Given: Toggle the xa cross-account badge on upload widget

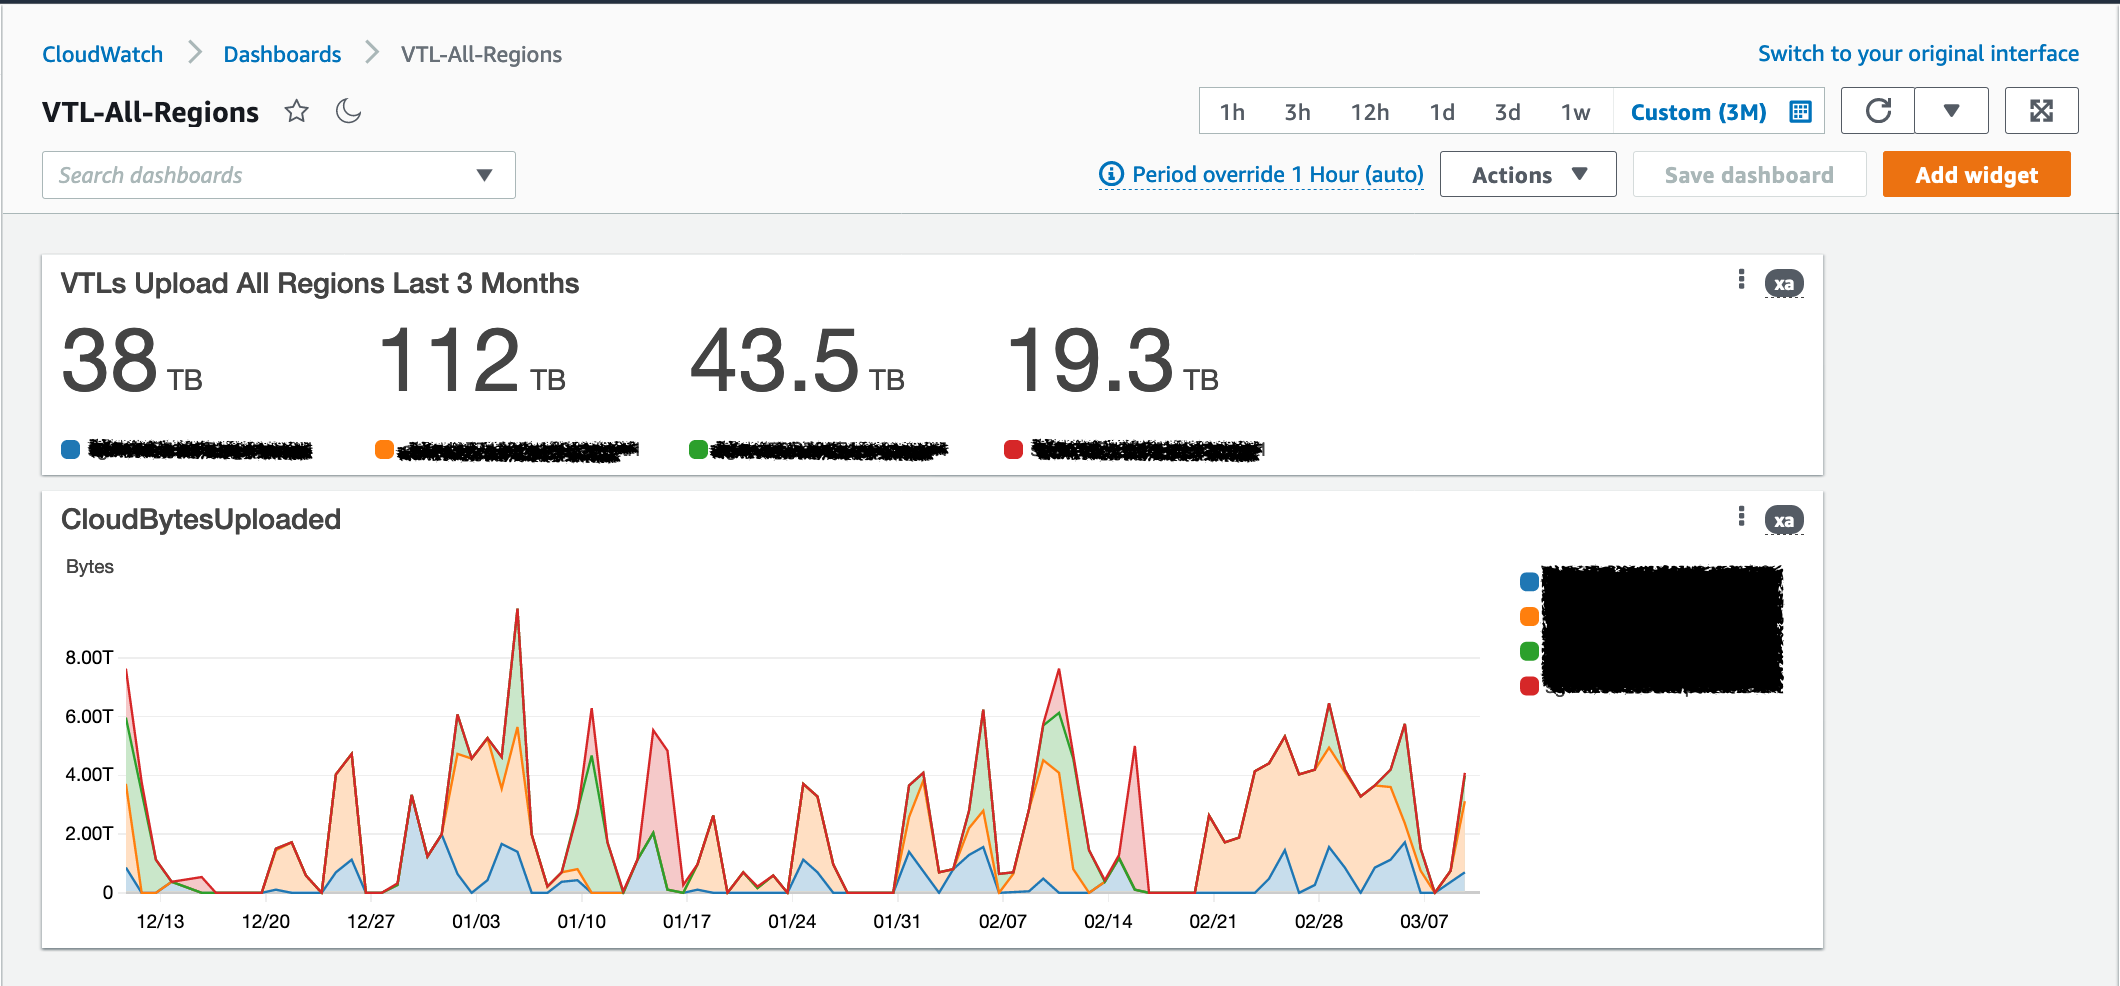Looking at the screenshot, I should [x=1784, y=283].
